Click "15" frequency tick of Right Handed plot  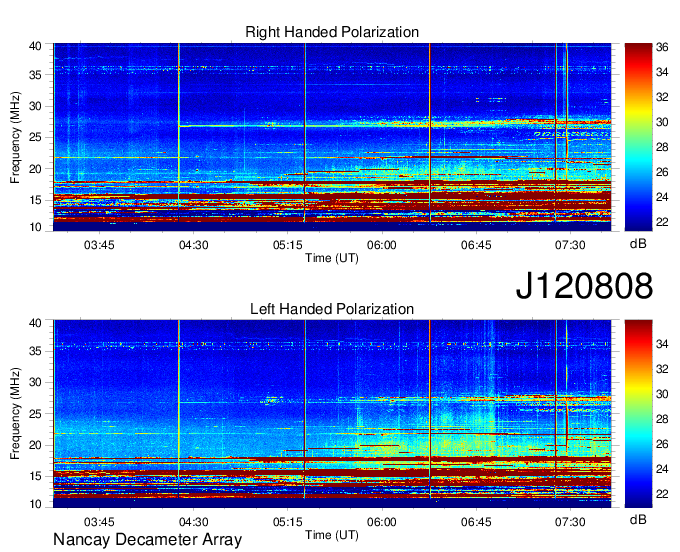point(35,200)
